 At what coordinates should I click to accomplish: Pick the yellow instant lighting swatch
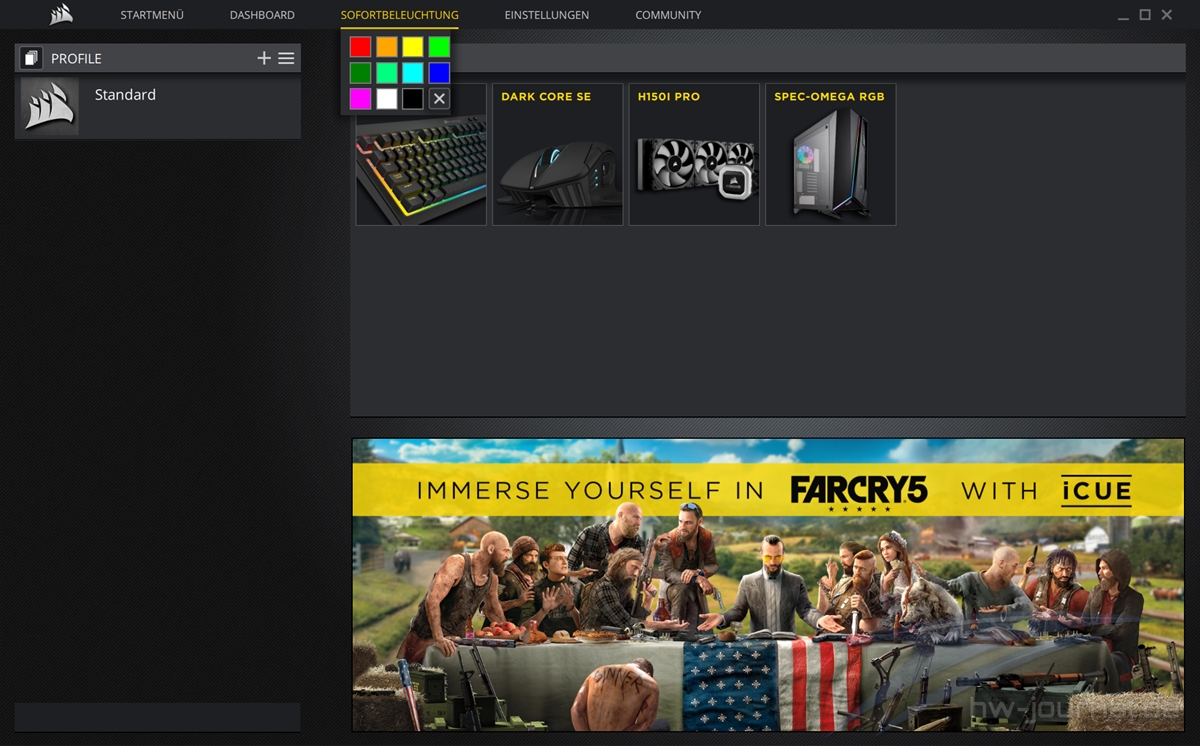[x=413, y=46]
